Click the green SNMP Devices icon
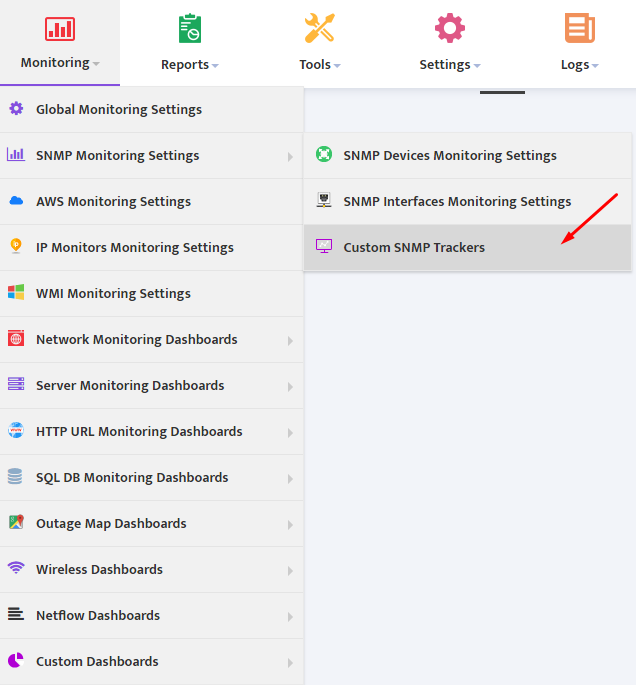636x685 pixels. [324, 154]
